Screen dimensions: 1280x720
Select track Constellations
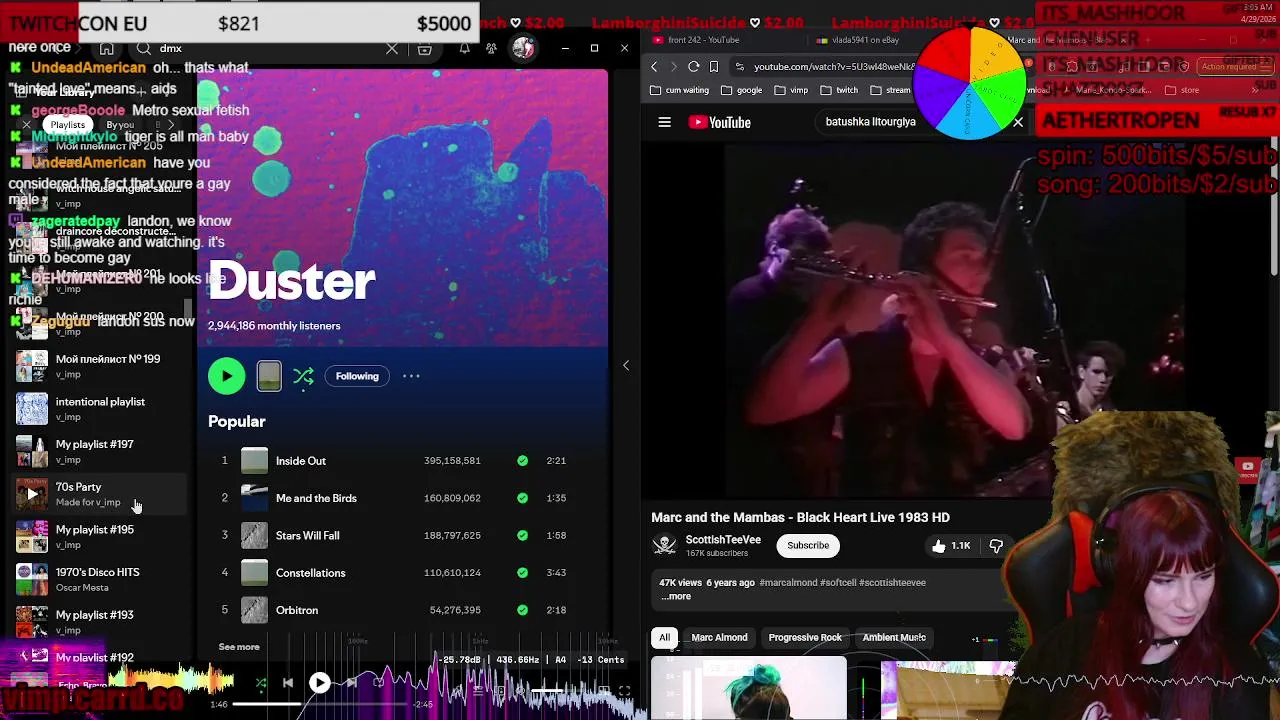(x=310, y=573)
